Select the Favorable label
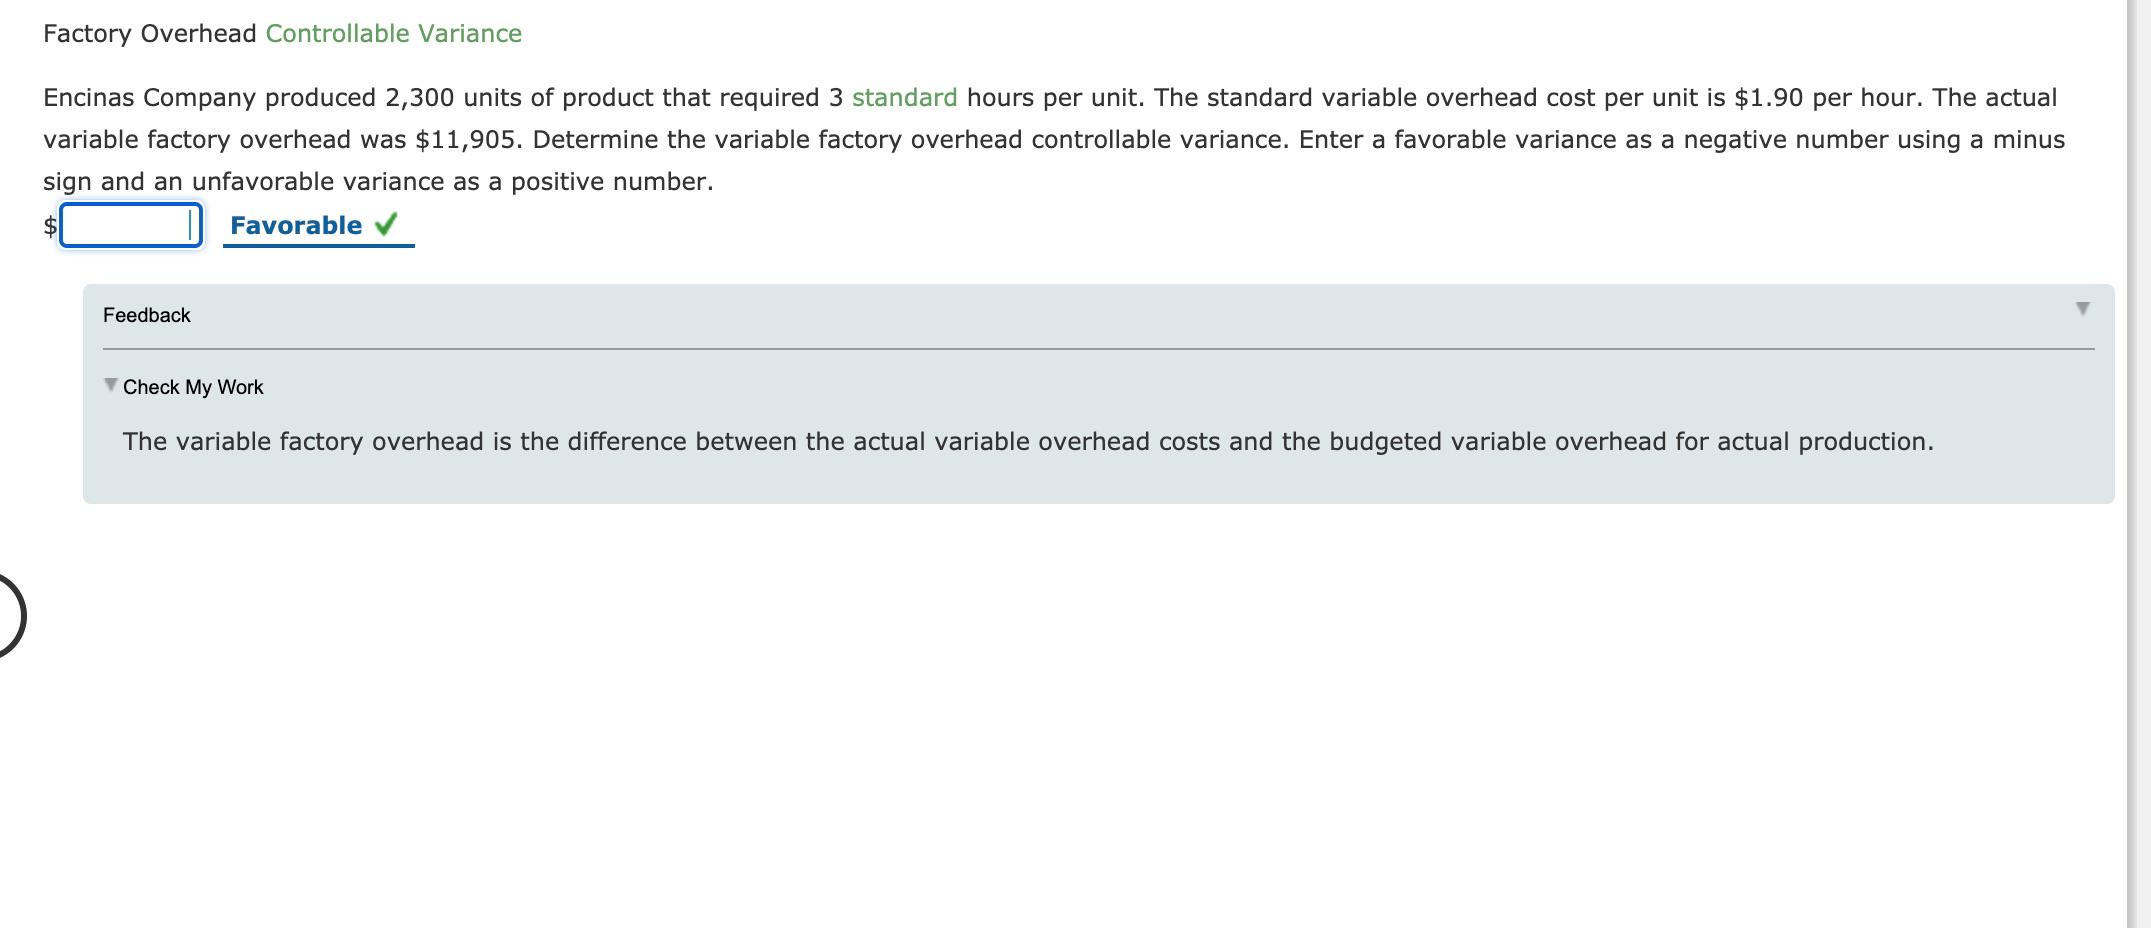2151x928 pixels. pos(295,224)
